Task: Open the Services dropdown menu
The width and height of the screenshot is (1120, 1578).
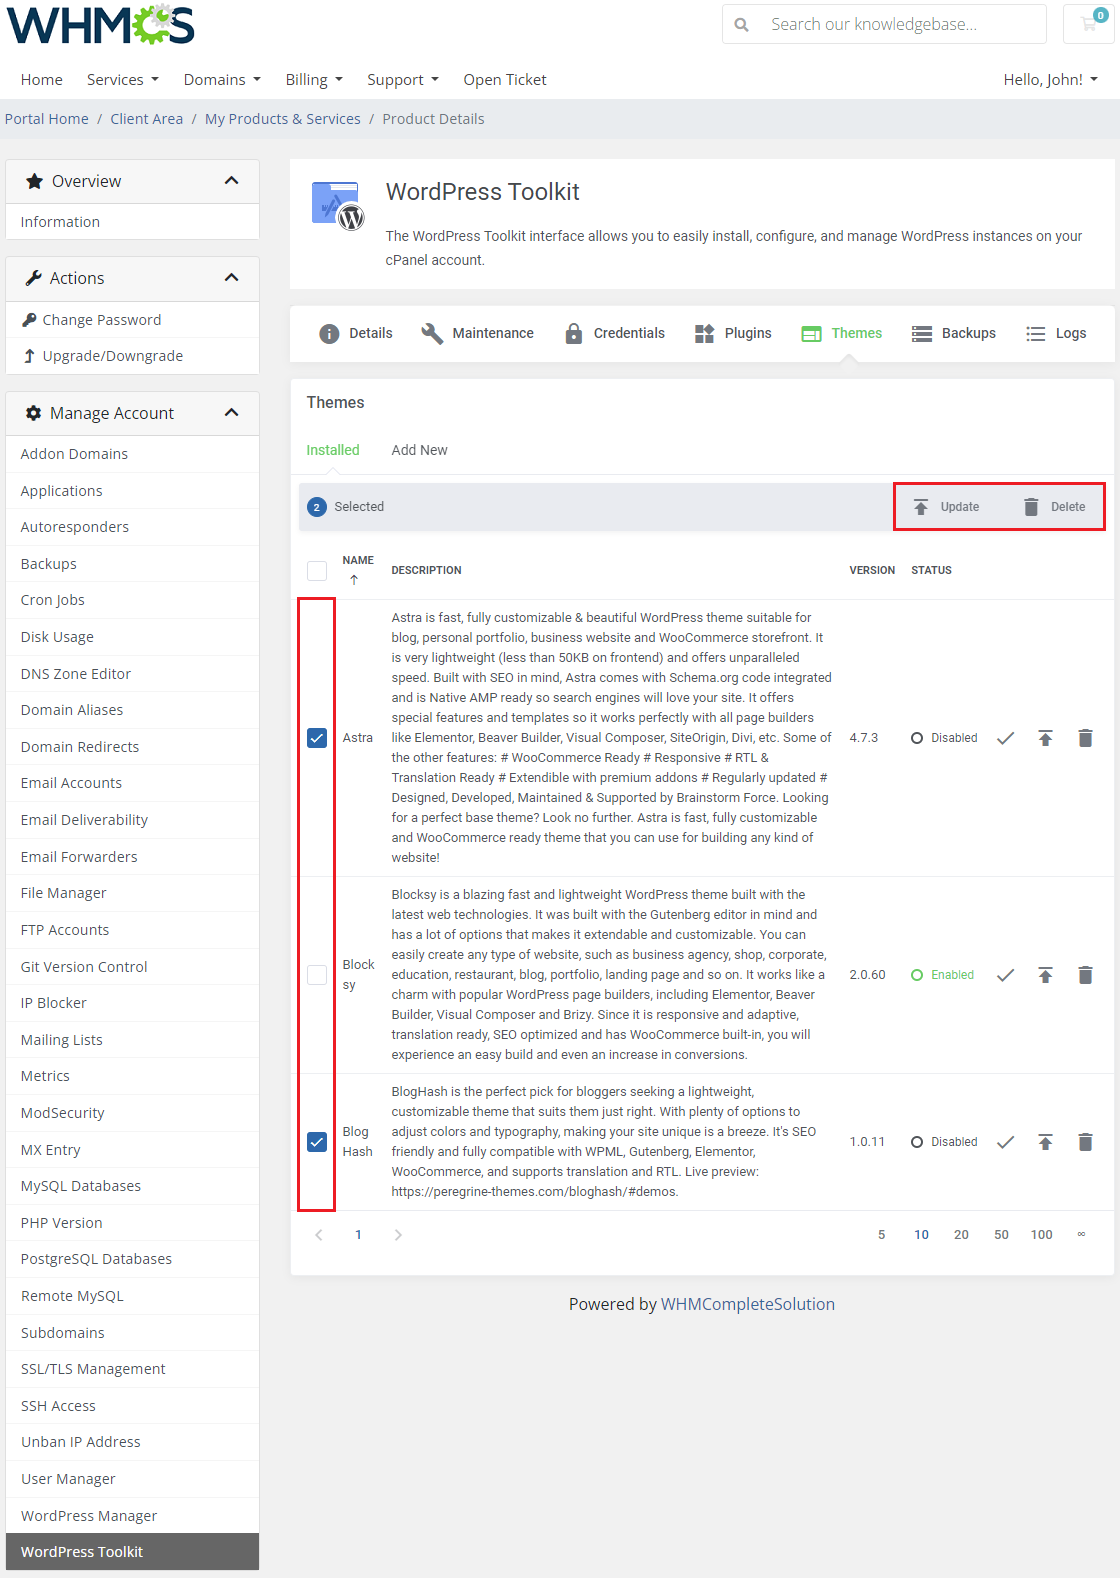Action: pos(122,80)
